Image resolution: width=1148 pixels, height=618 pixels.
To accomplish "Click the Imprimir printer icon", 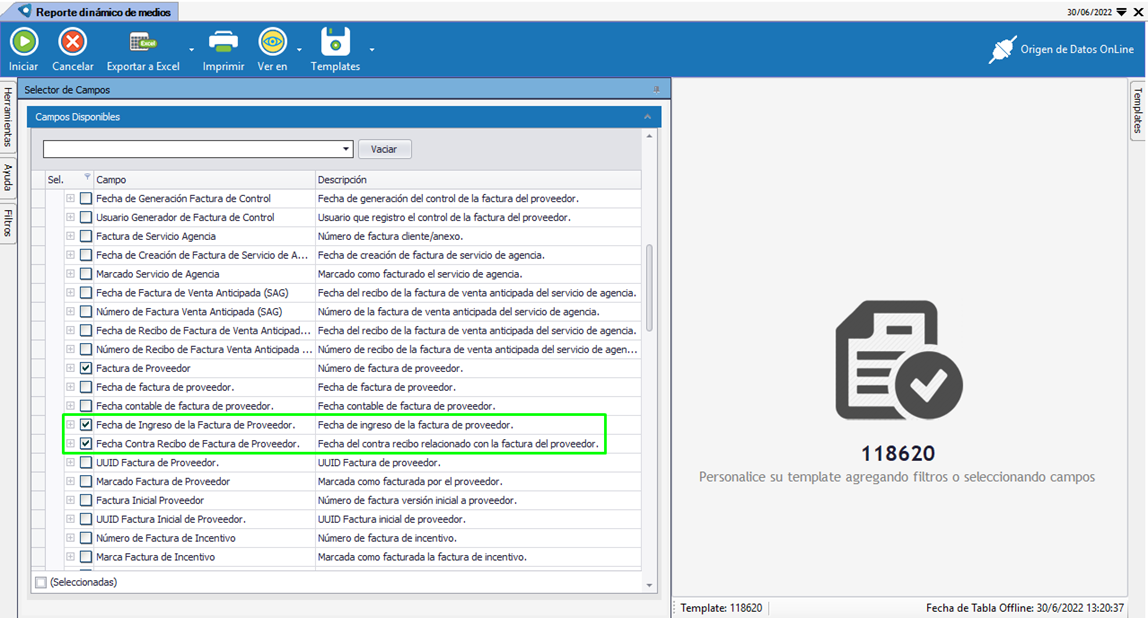I will (223, 42).
